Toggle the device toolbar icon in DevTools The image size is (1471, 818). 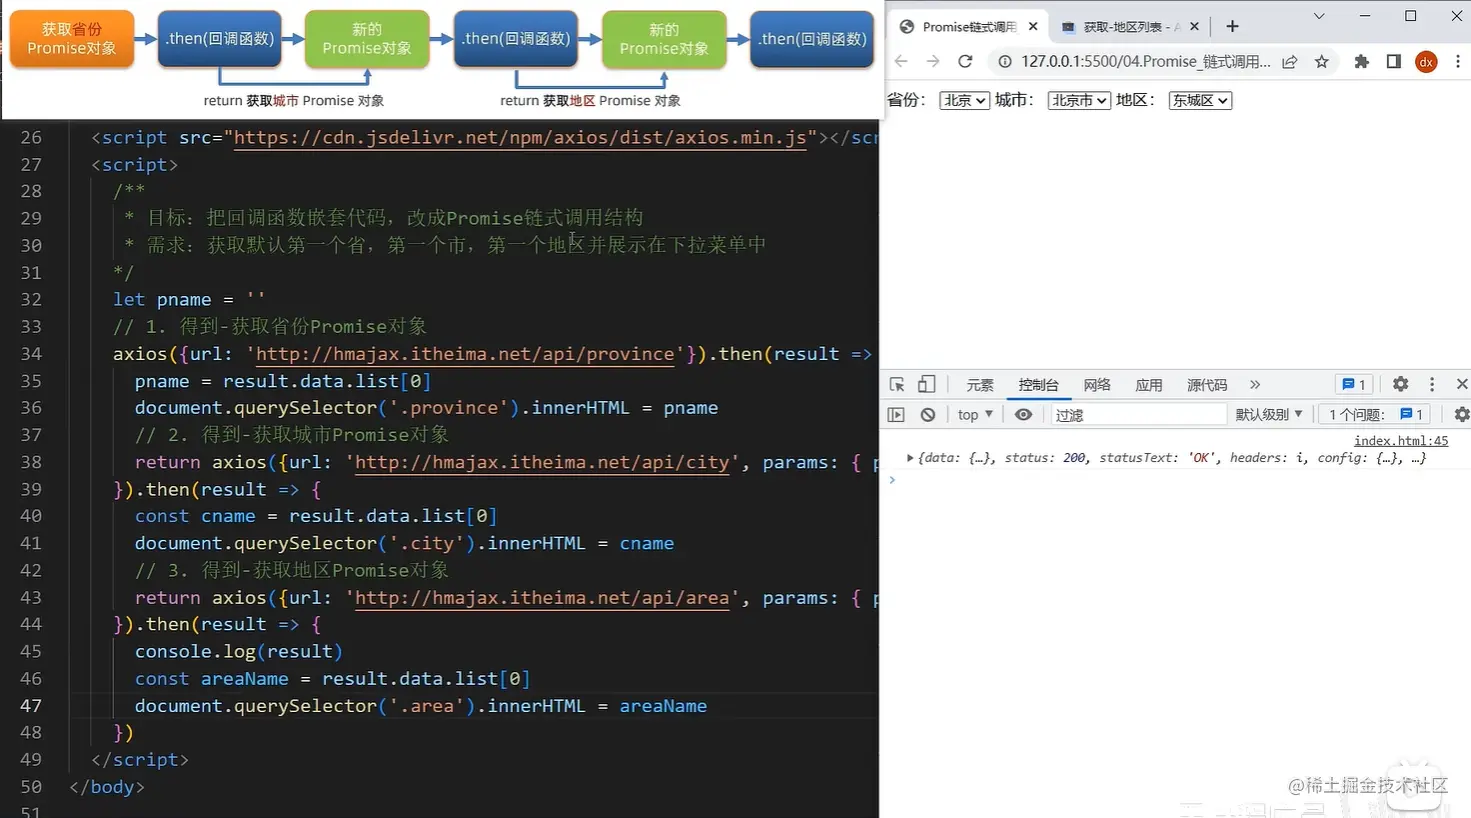927,385
